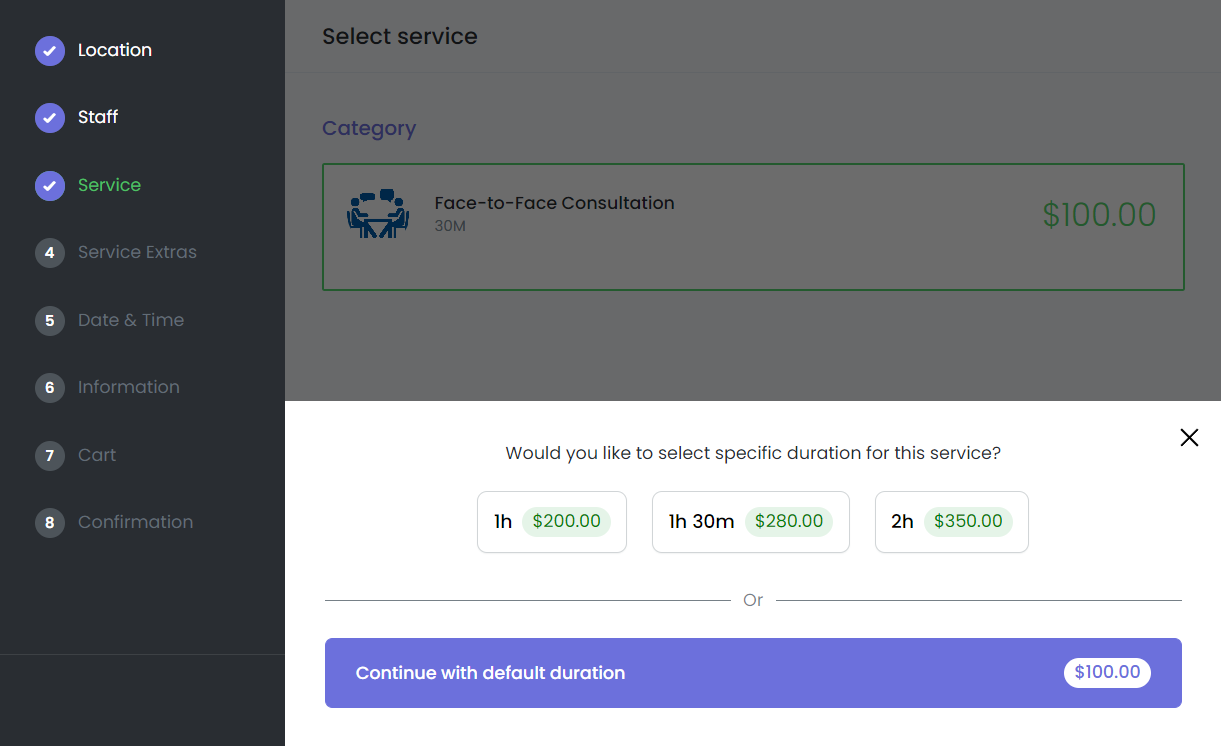Viewport: 1221px width, 746px height.
Task: Select the 1h duration option
Action: point(551,521)
